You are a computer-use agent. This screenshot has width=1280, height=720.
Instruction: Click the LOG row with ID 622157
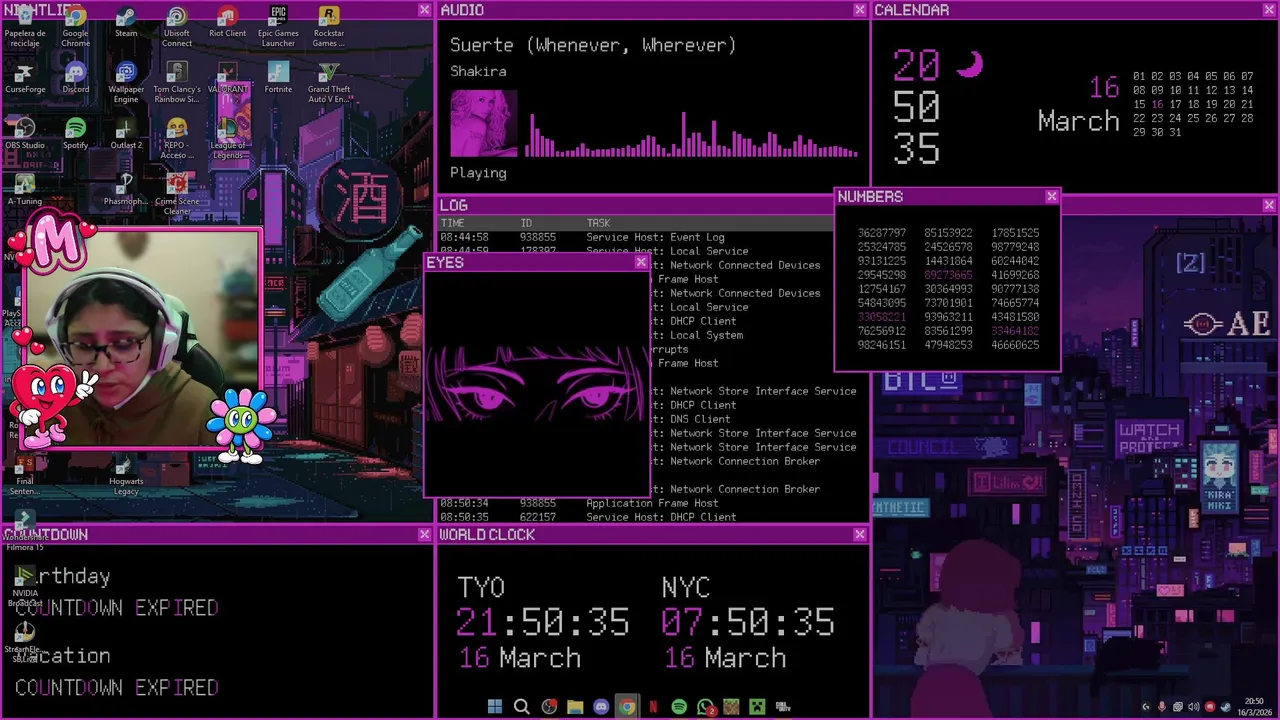[x=654, y=517]
